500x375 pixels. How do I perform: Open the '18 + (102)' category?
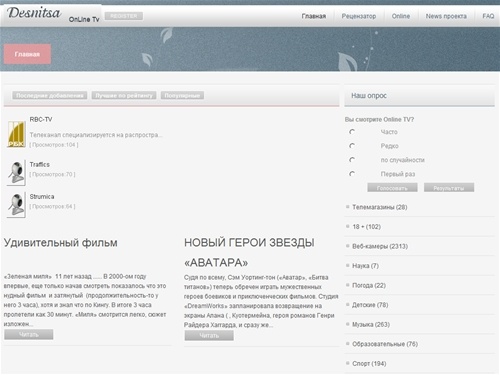pos(366,227)
